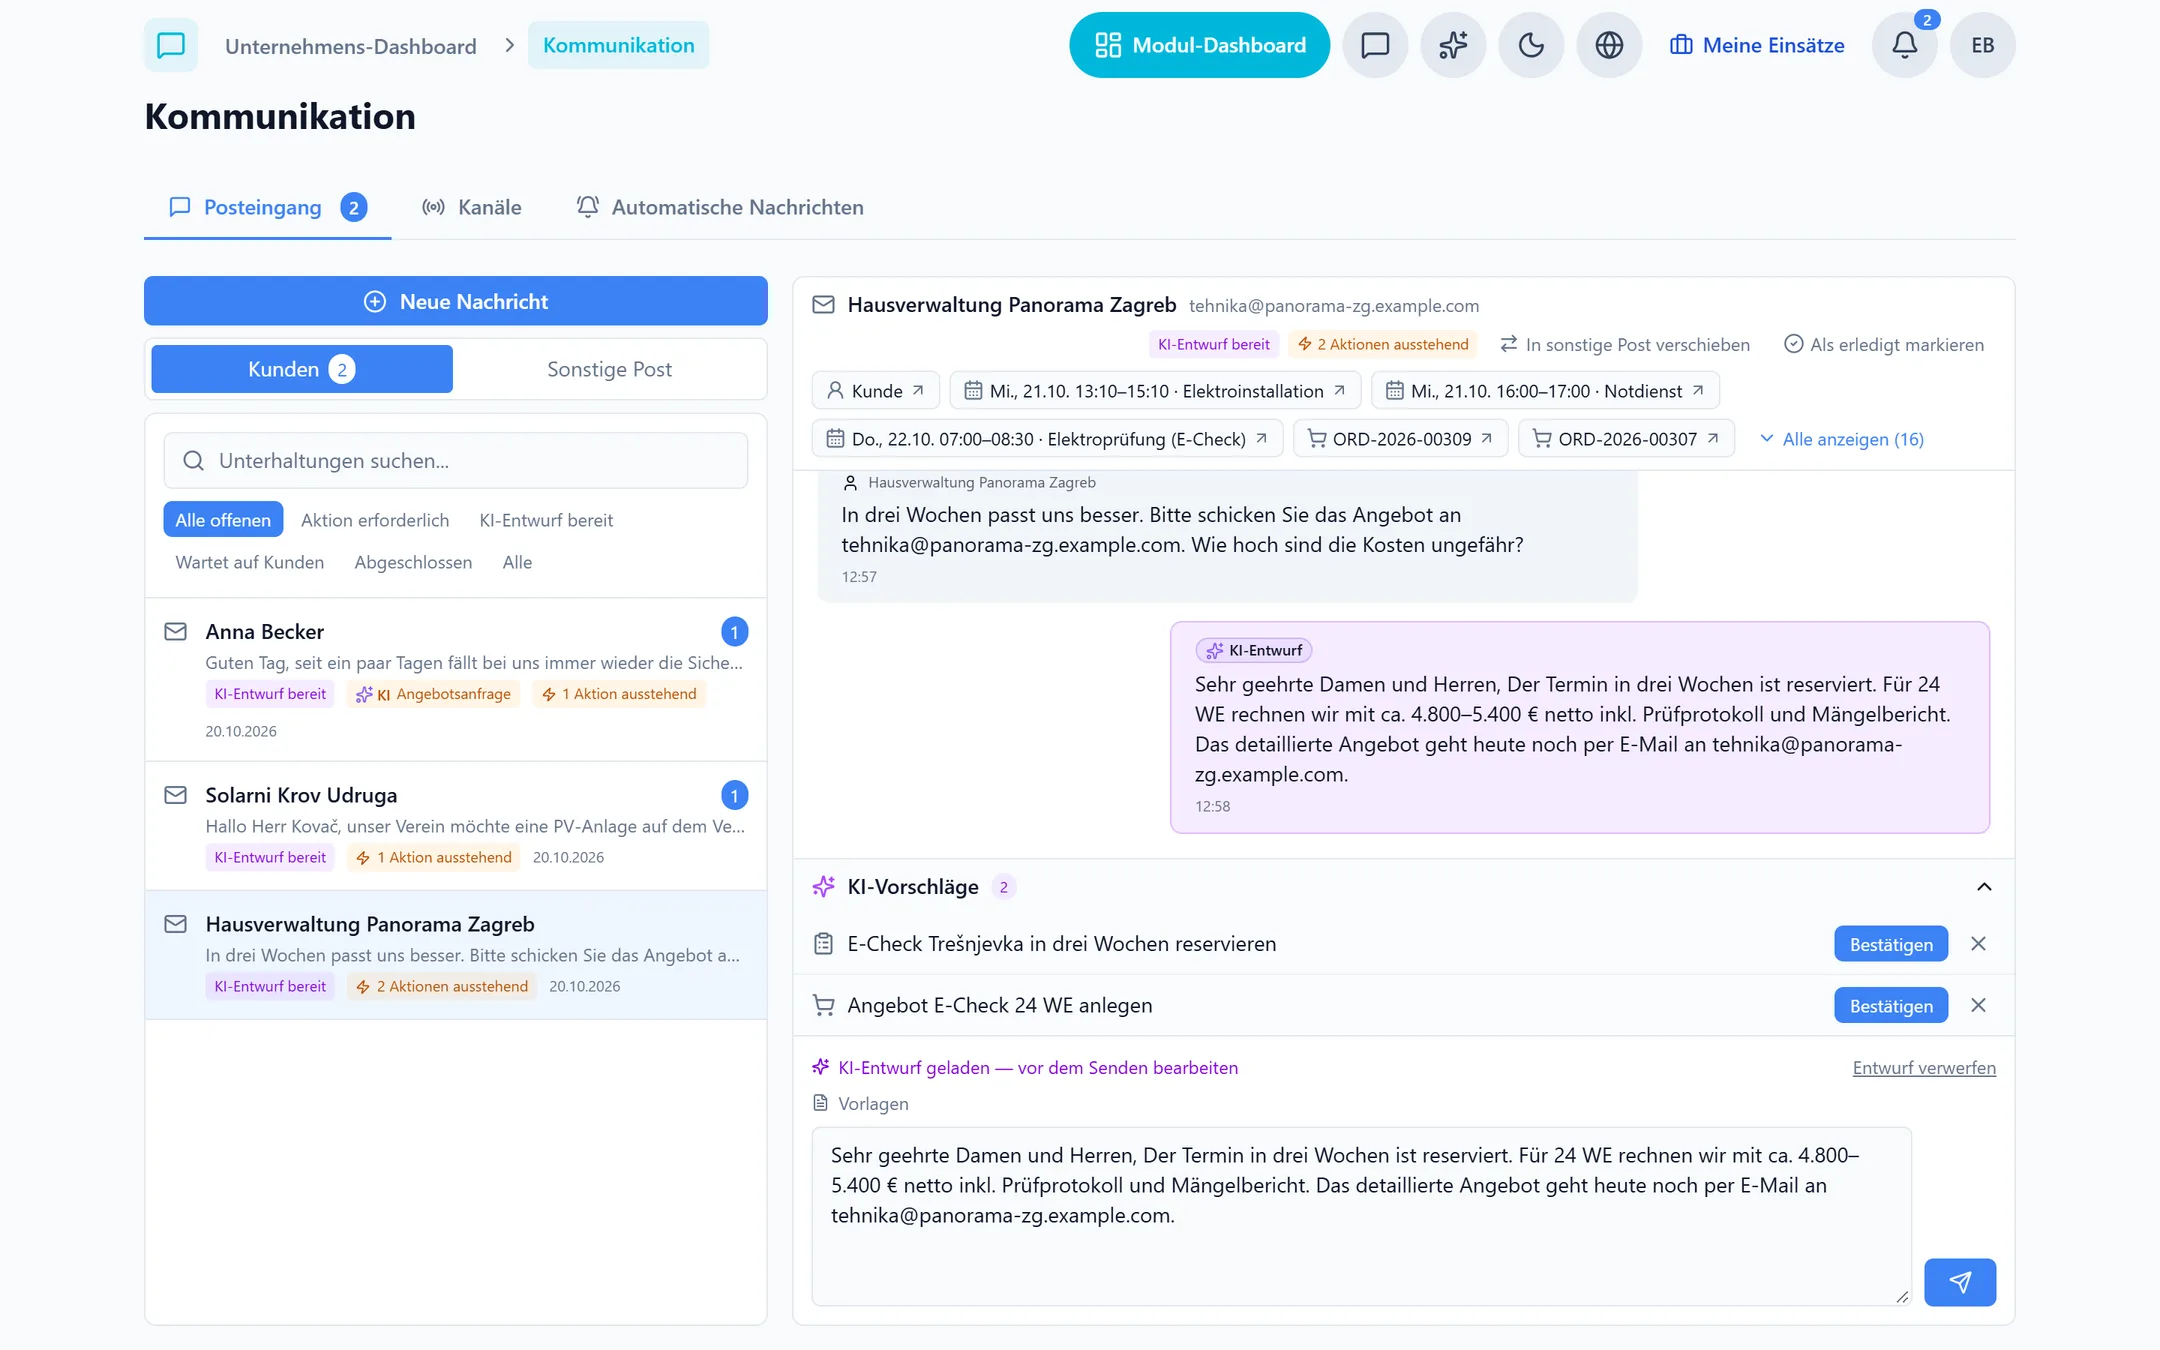
Task: Filter by Wartet auf Kunden
Action: point(250,562)
